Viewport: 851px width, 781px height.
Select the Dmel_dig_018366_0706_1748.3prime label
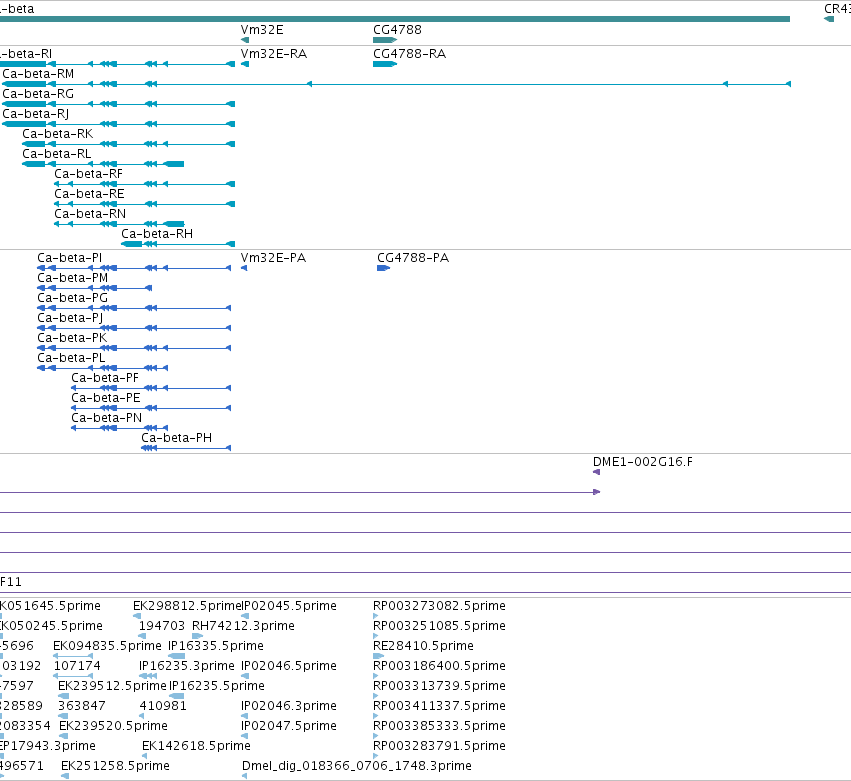pos(357,766)
